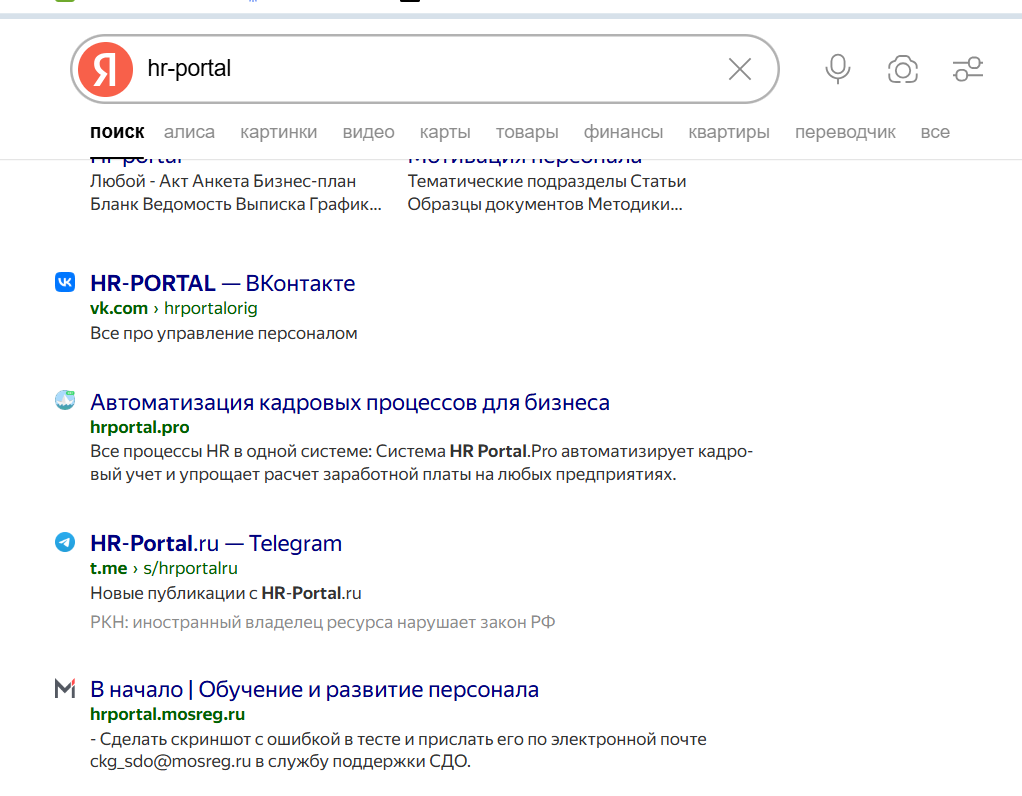Follow the hrportalorig path link
The image size is (1022, 796).
(x=211, y=308)
